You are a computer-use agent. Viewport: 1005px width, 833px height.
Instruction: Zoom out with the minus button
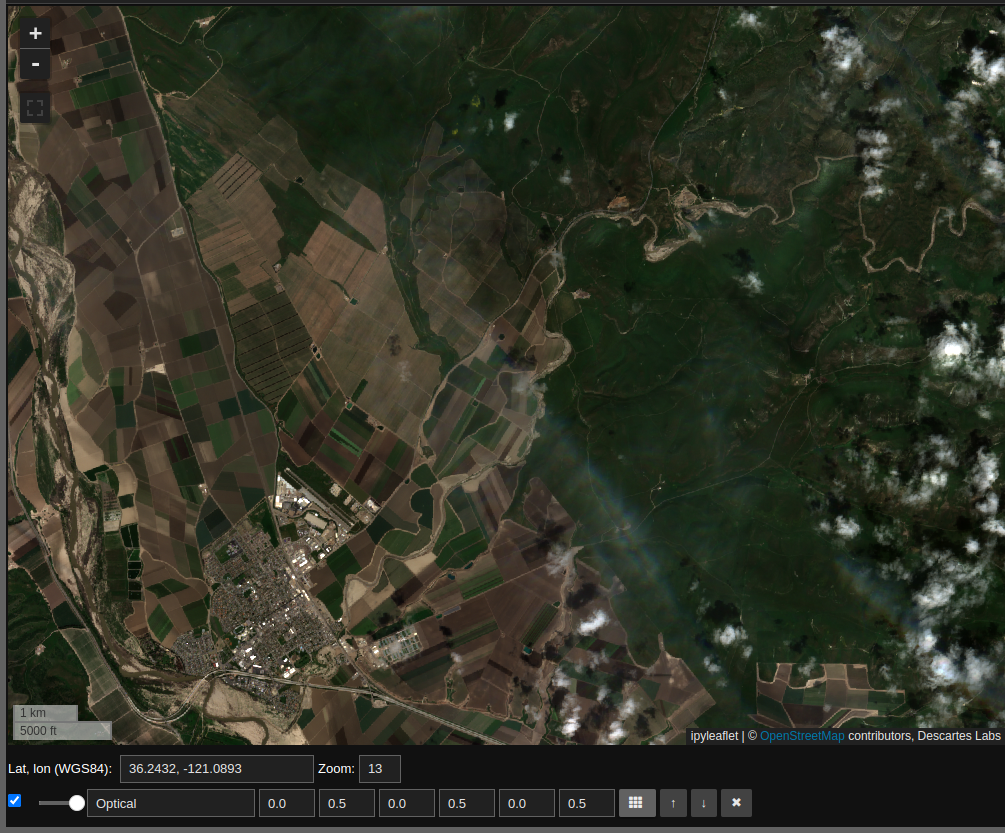coord(35,65)
